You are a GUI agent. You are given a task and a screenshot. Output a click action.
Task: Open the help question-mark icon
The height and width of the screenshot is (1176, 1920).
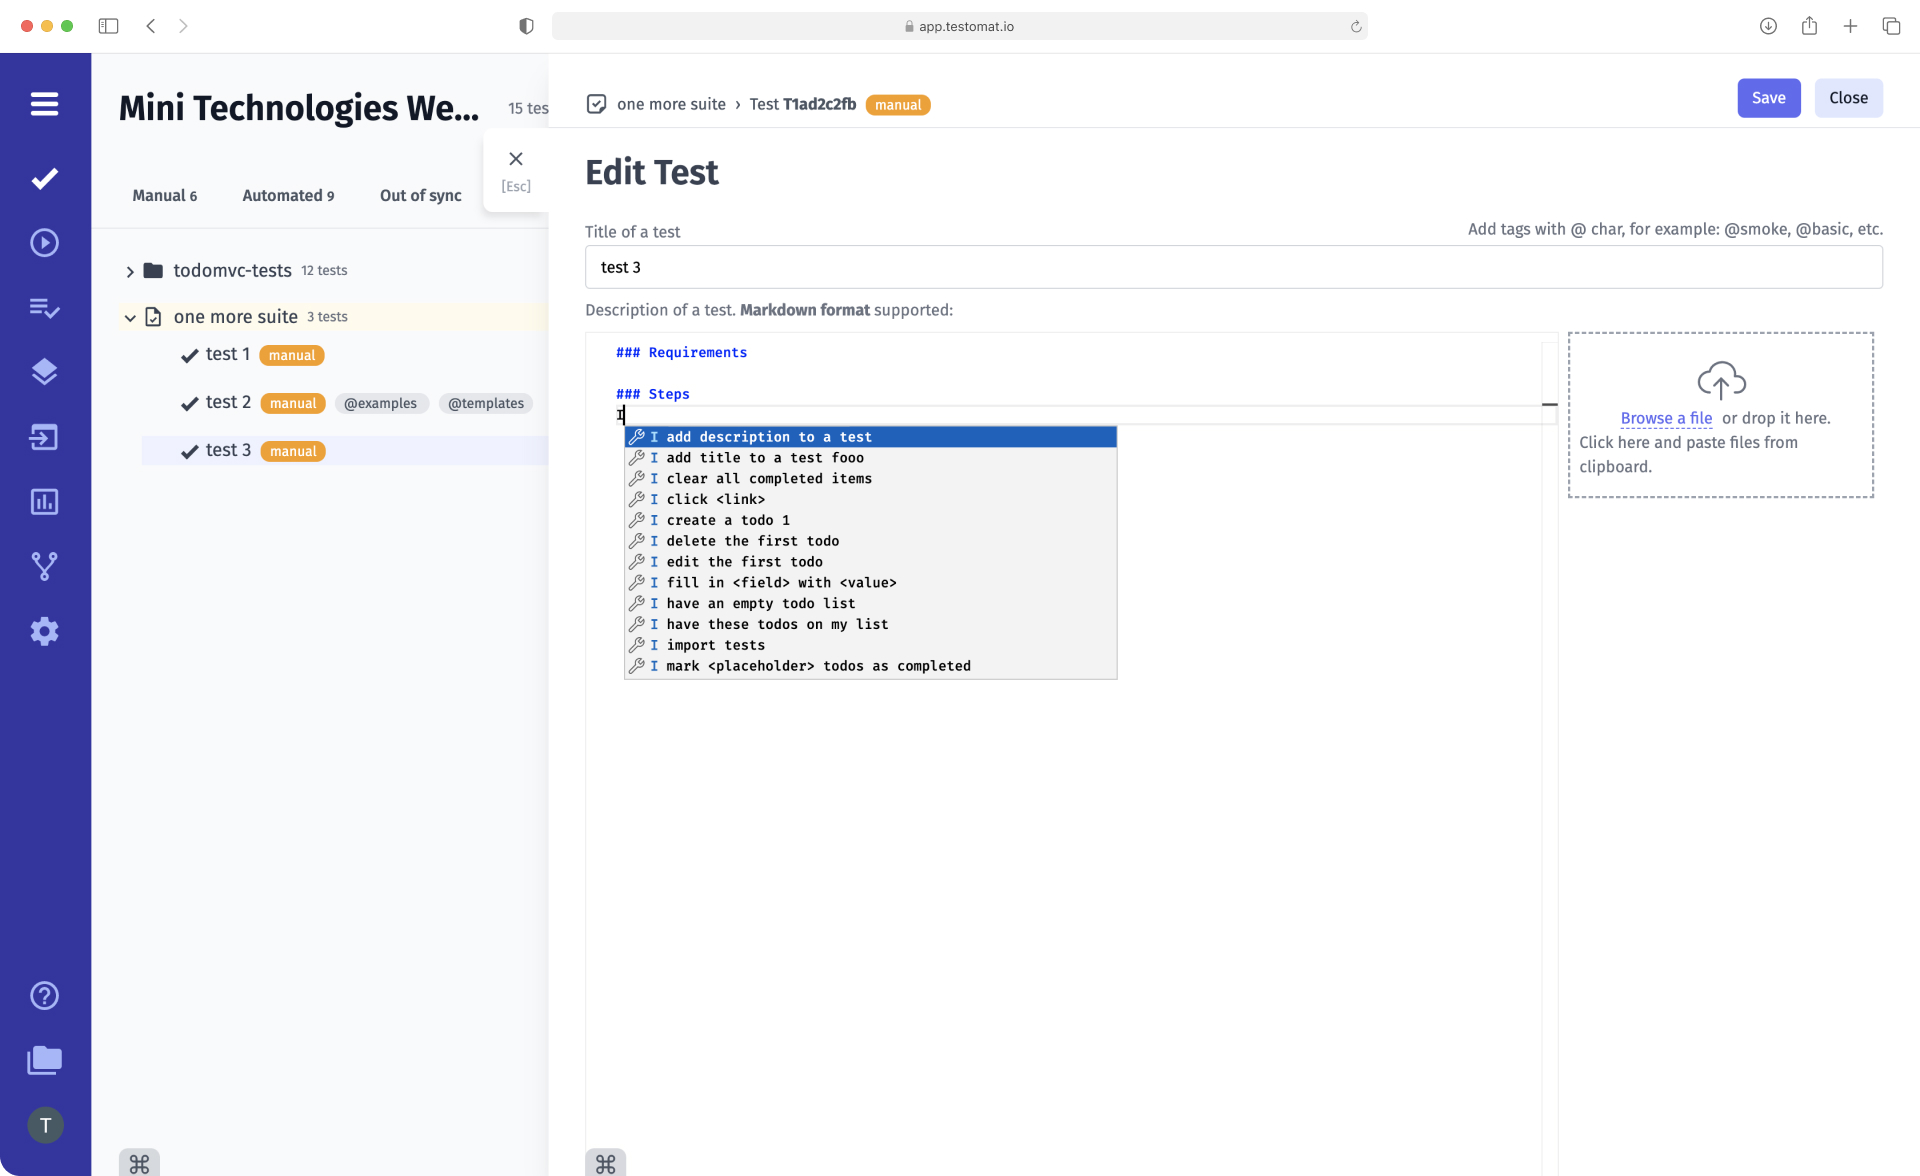coord(45,995)
